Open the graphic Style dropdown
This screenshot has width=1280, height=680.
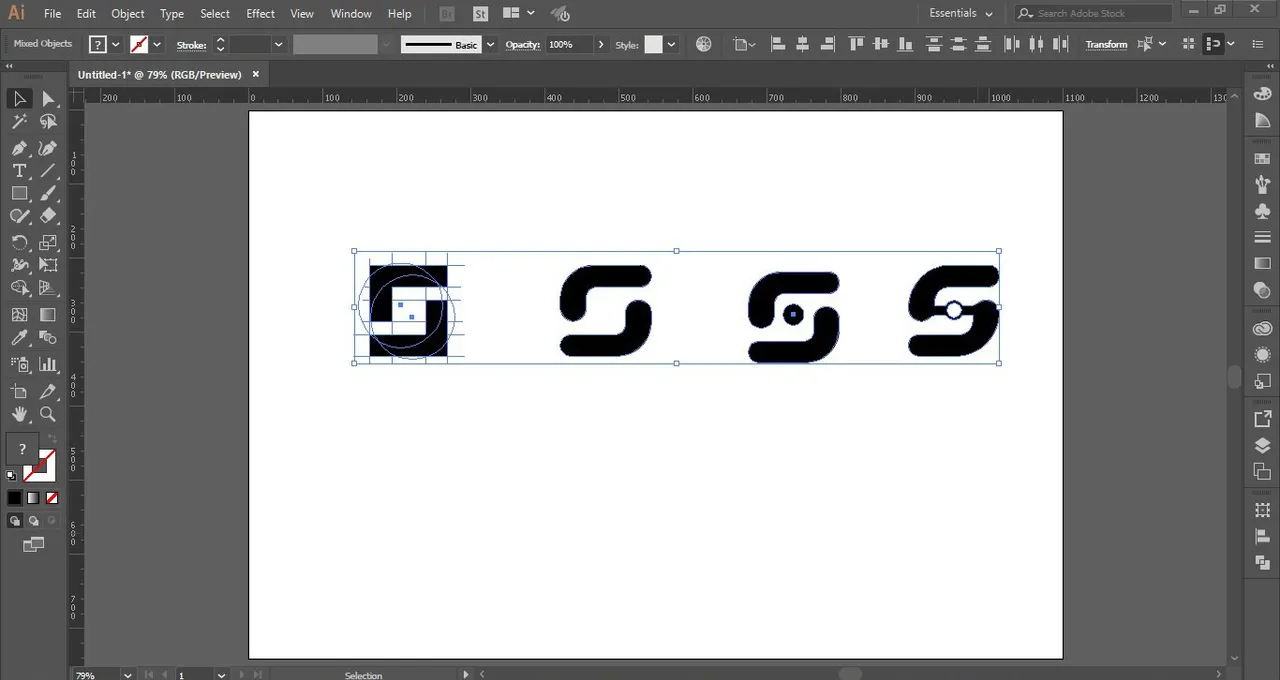click(x=671, y=44)
